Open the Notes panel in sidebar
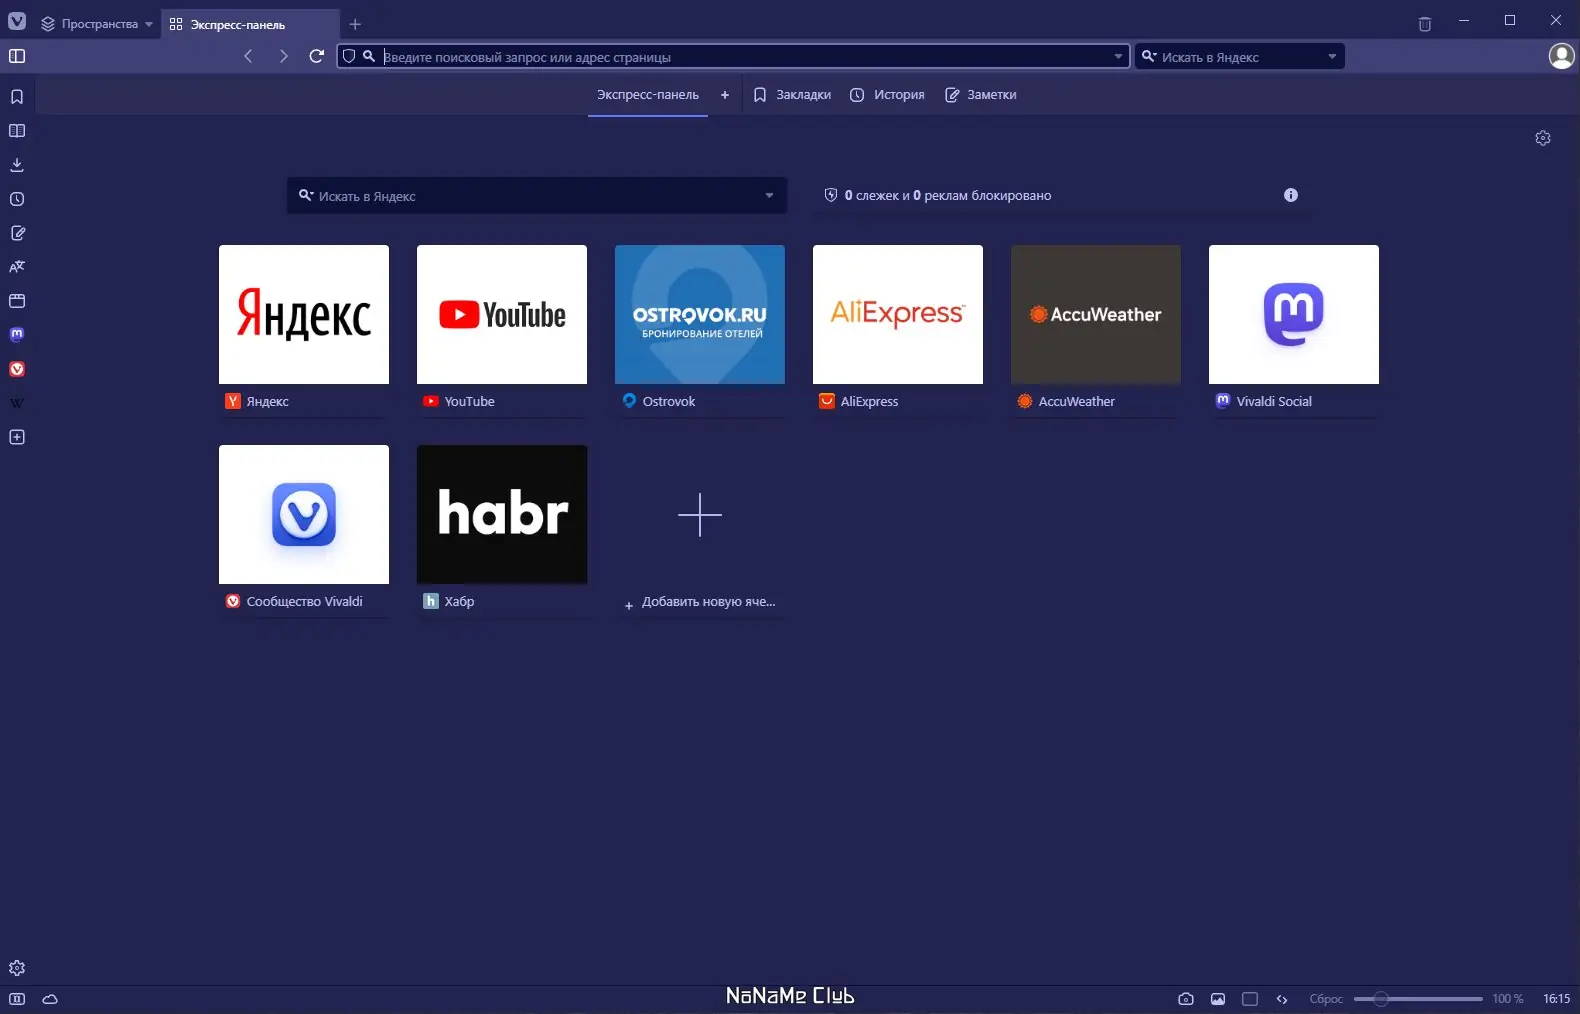This screenshot has width=1580, height=1014. 17,233
